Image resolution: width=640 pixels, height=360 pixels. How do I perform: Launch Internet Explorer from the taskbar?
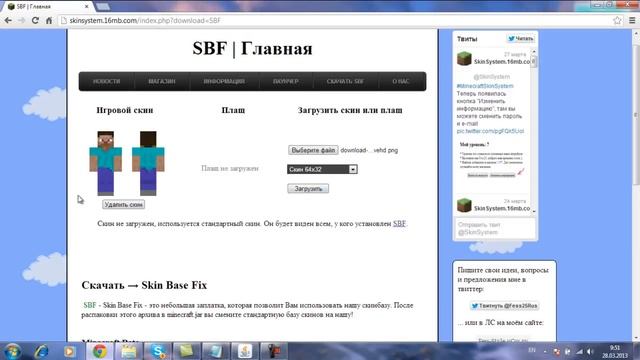[41, 351]
